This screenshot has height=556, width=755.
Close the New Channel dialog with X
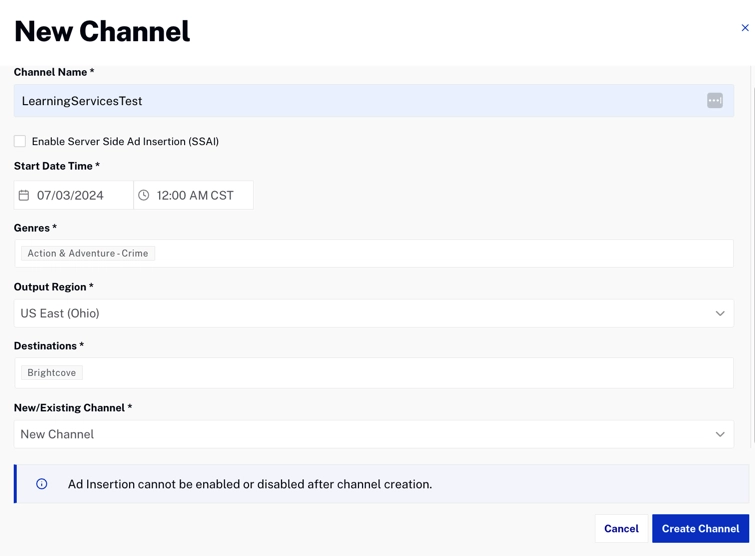745,28
